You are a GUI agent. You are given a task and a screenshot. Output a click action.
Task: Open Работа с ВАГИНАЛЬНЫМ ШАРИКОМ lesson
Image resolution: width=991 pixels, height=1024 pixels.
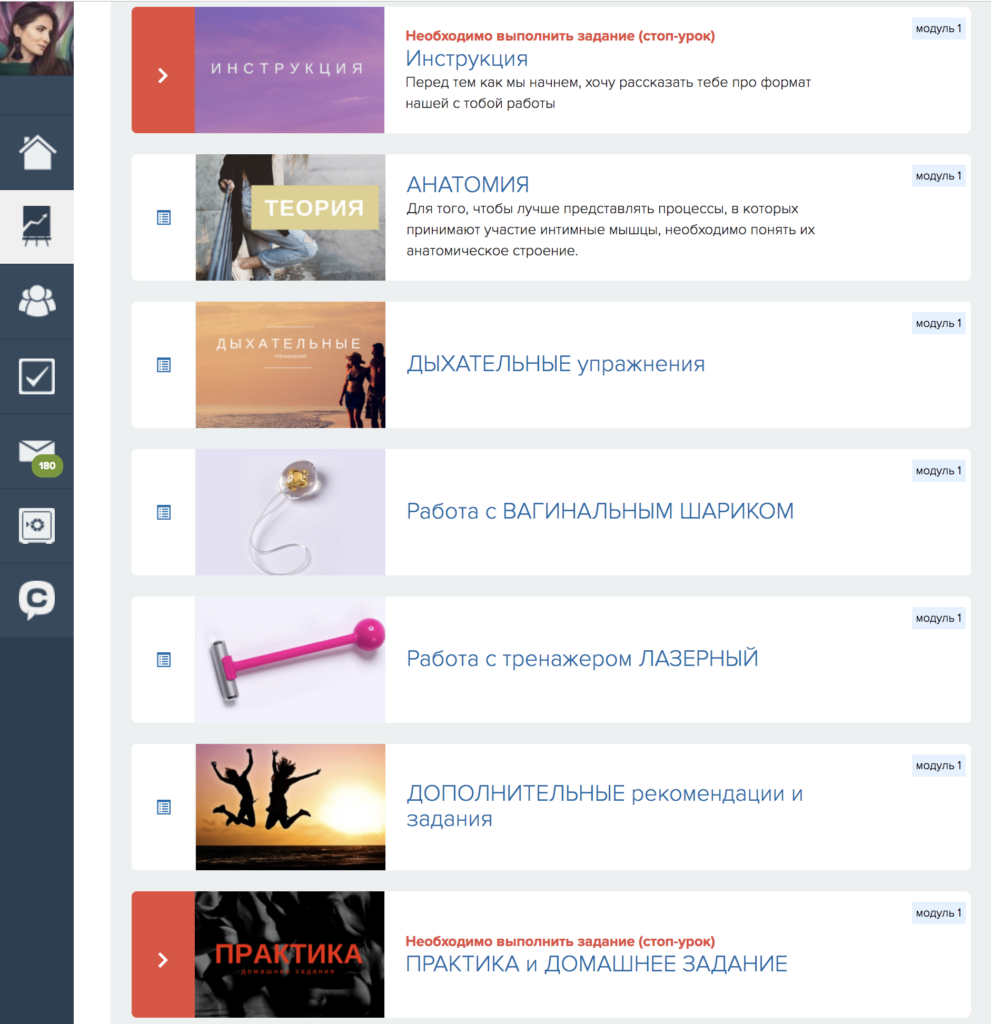click(x=599, y=511)
